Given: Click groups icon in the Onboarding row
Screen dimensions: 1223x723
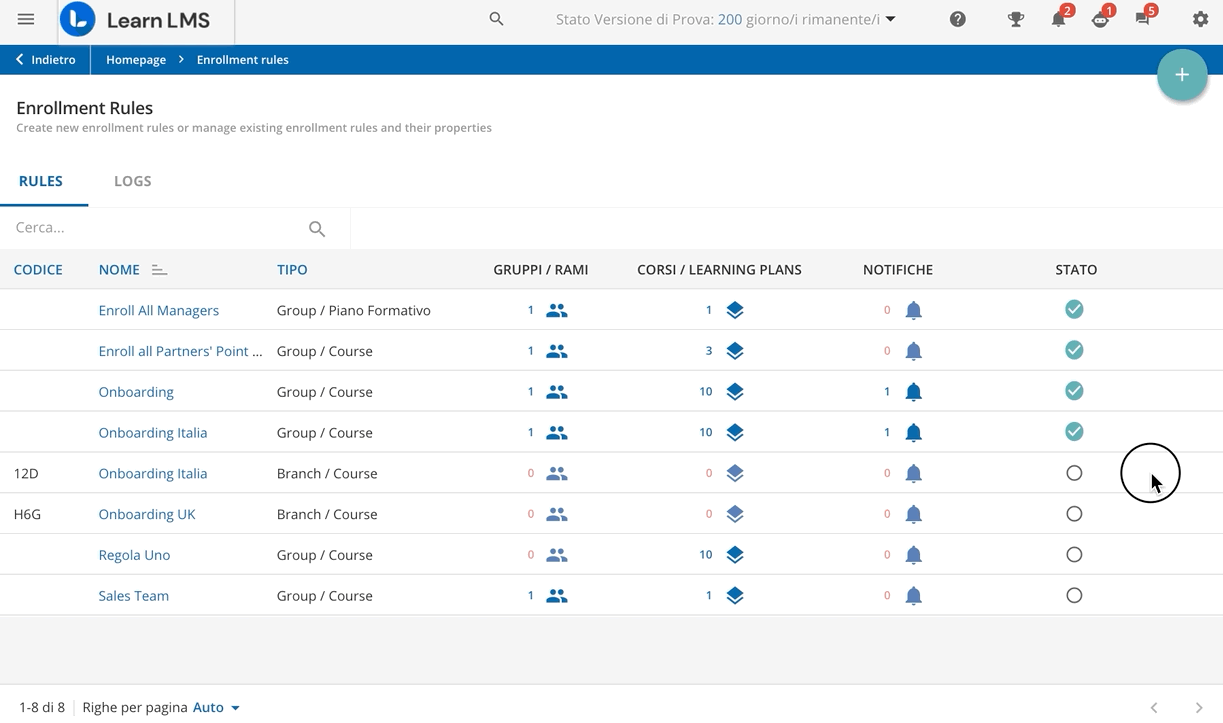Looking at the screenshot, I should [557, 392].
